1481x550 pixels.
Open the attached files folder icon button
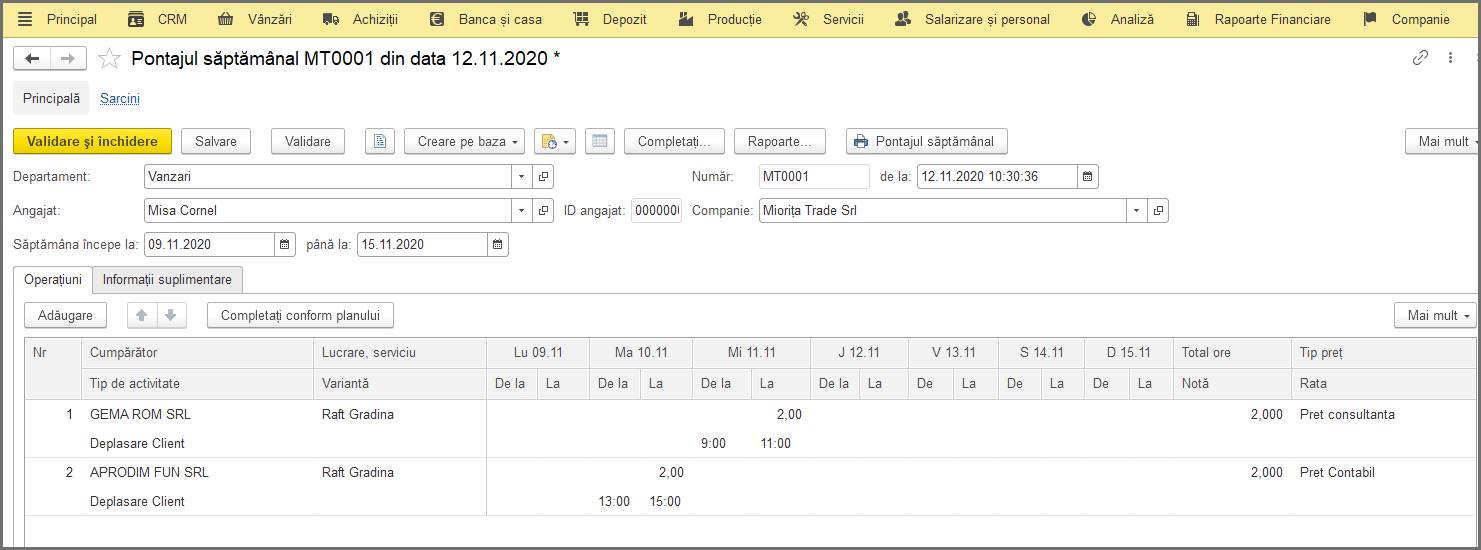click(x=555, y=141)
